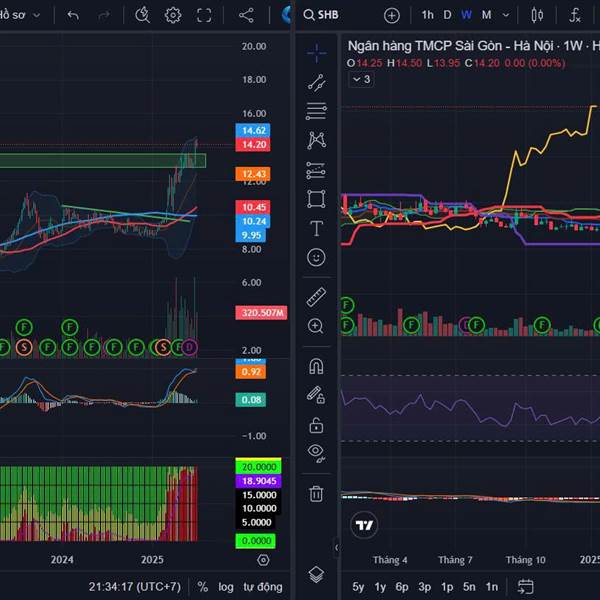Select the 1h timeframe
The image size is (600, 600).
427,15
